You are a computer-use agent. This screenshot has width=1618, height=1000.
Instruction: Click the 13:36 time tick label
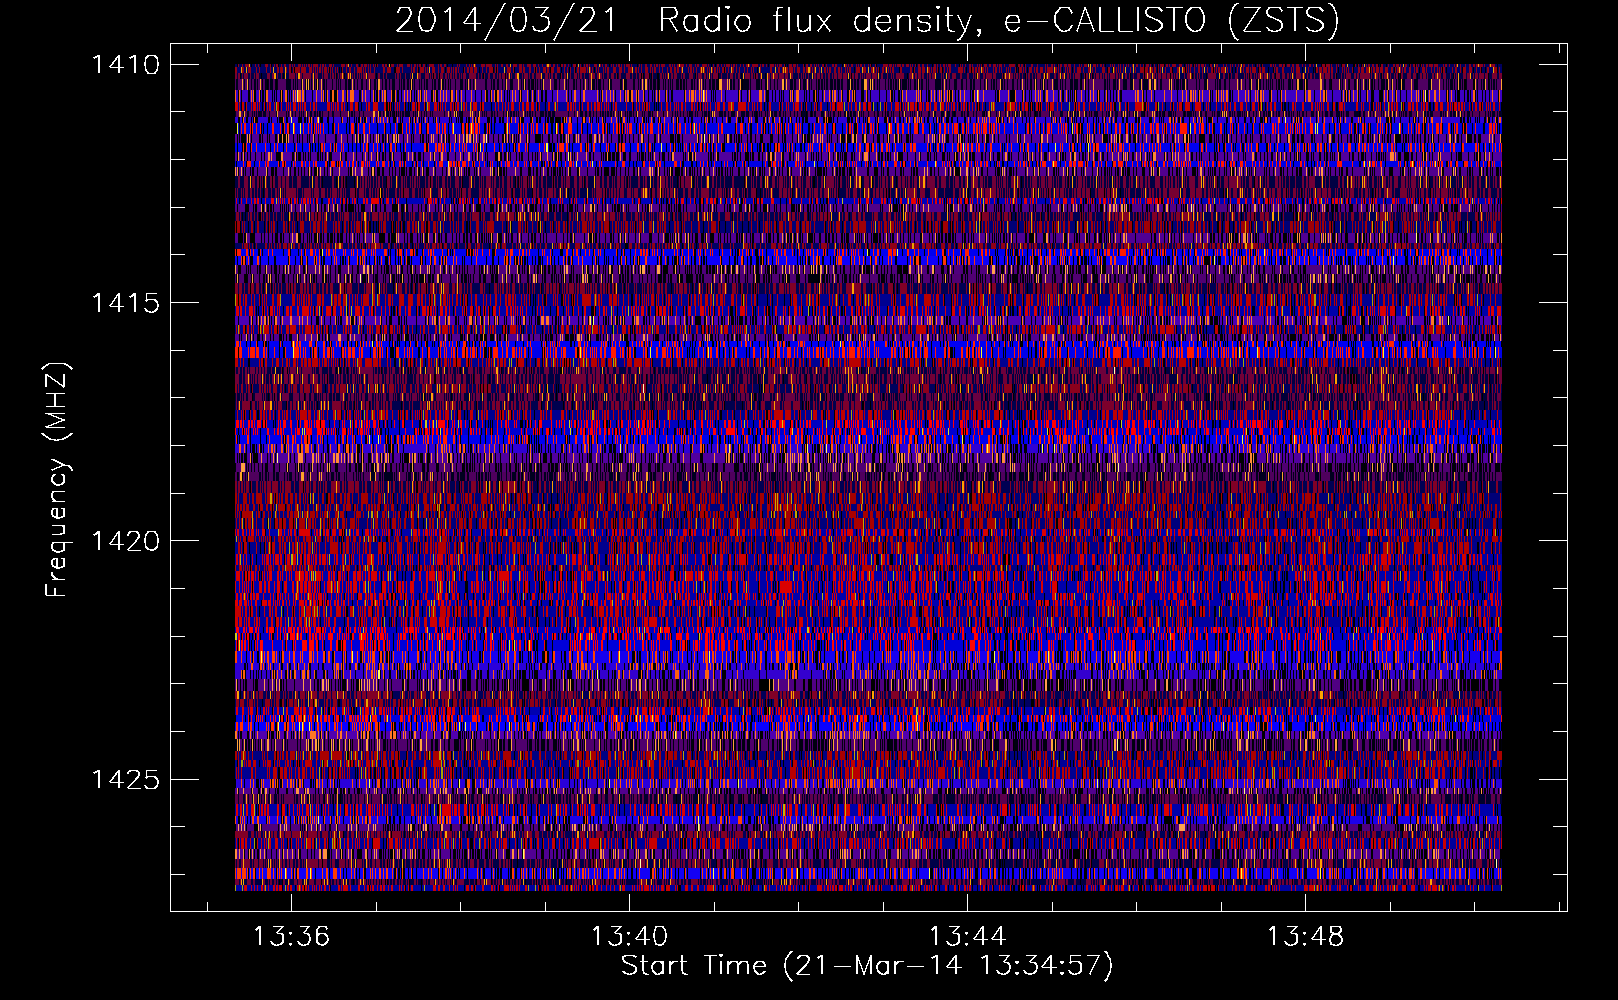click(x=291, y=937)
